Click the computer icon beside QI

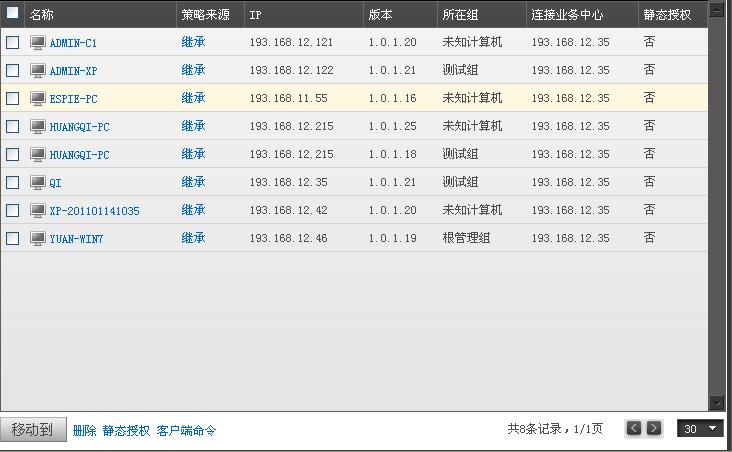coord(38,183)
